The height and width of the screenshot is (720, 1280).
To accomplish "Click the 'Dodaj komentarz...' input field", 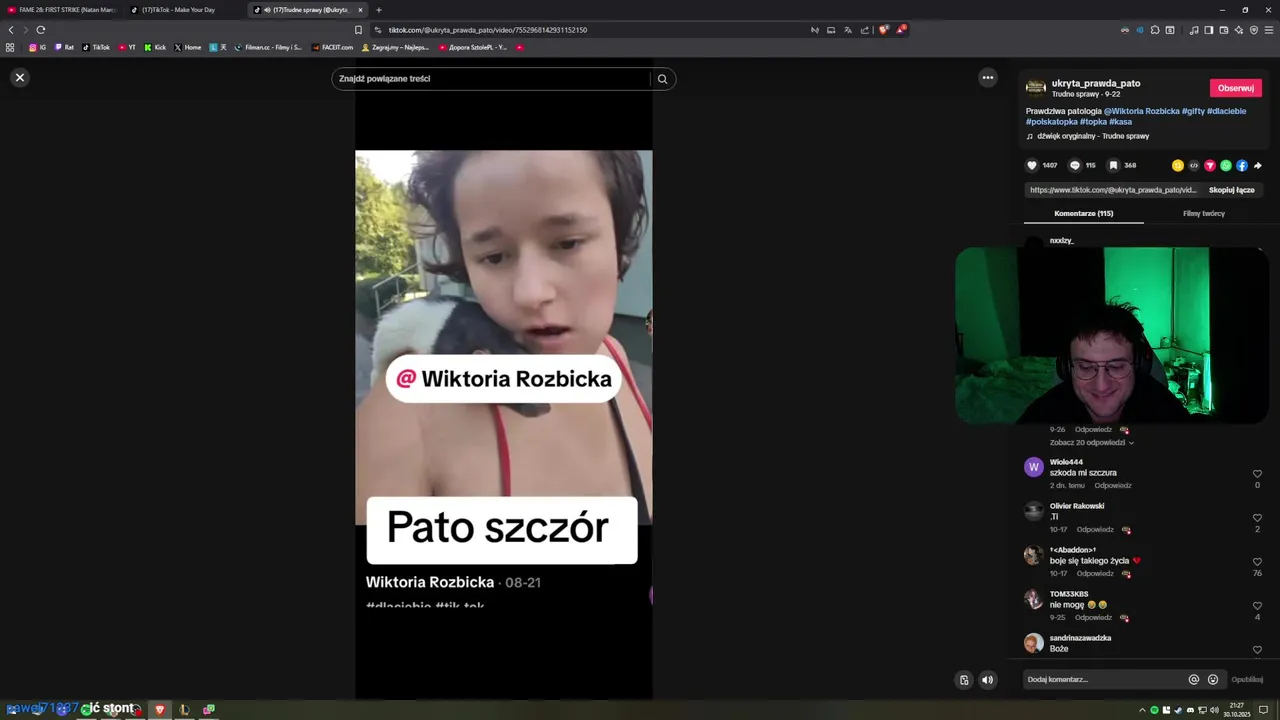I will tap(1104, 680).
